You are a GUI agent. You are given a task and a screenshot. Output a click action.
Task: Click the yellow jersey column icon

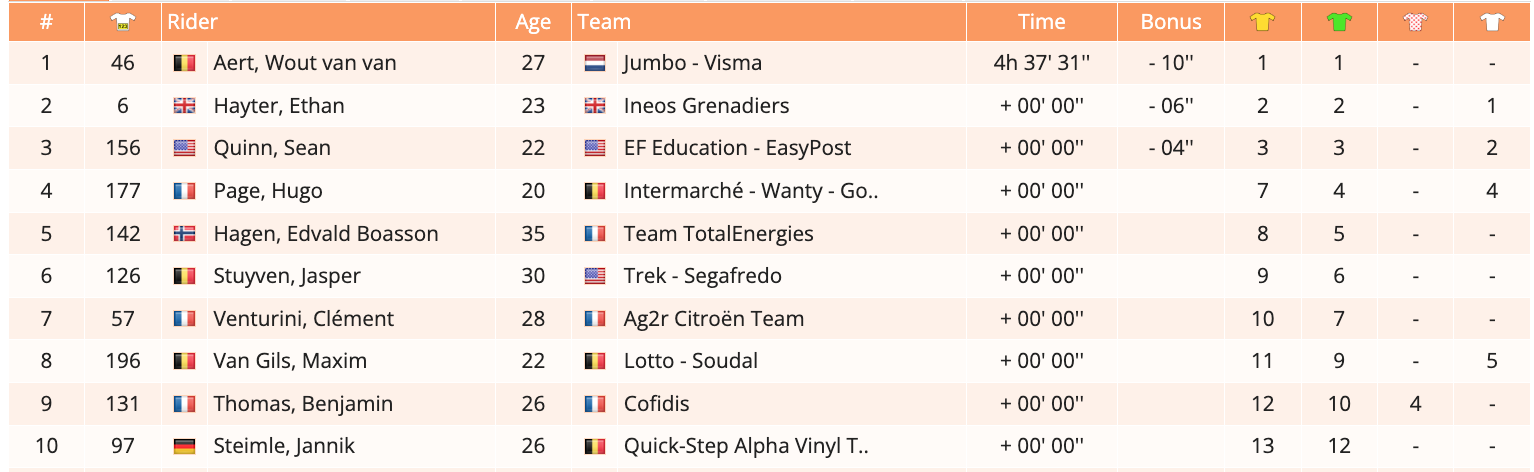1262,21
